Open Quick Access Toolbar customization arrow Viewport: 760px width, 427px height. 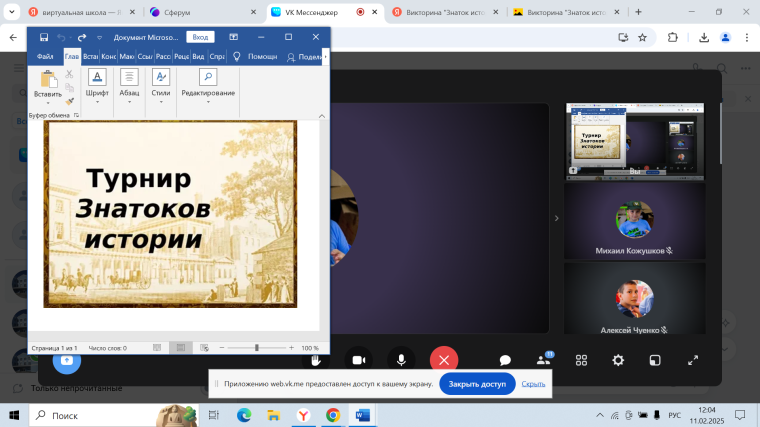(x=99, y=37)
